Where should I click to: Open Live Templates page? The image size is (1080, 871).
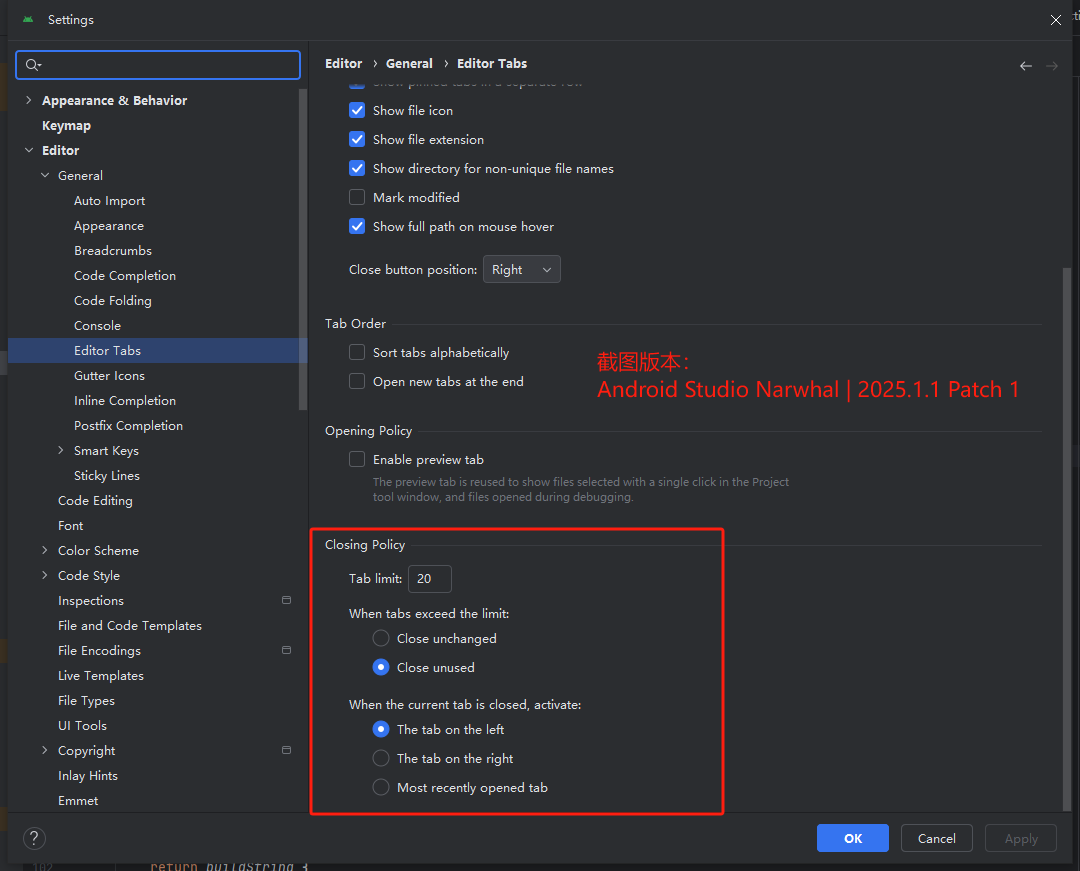coord(101,675)
